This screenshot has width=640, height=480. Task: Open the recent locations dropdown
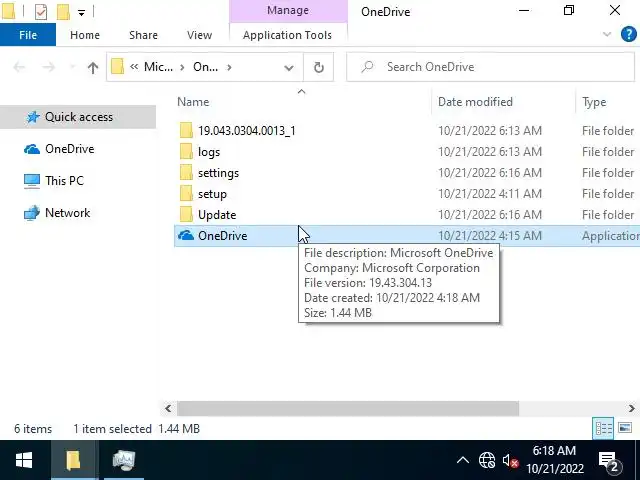click(x=73, y=67)
